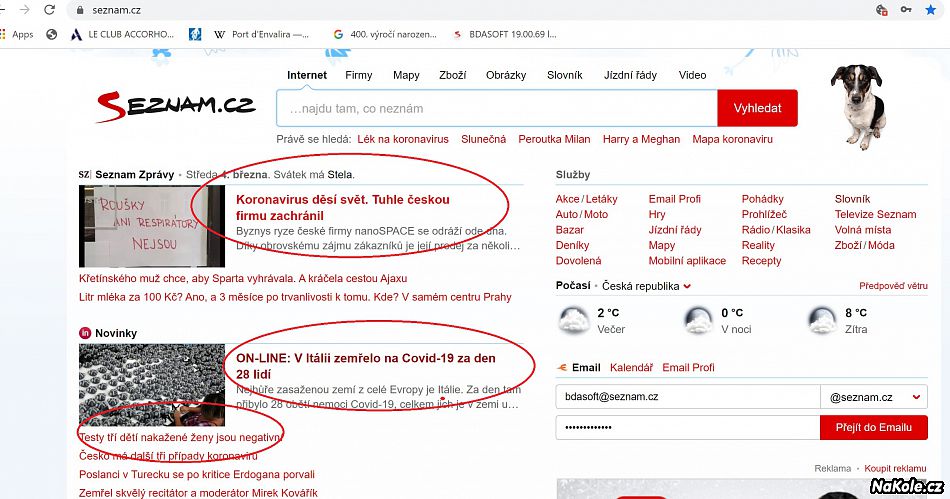Click the globe bookmark icon
Image resolution: width=950 pixels, height=499 pixels.
(x=51, y=35)
